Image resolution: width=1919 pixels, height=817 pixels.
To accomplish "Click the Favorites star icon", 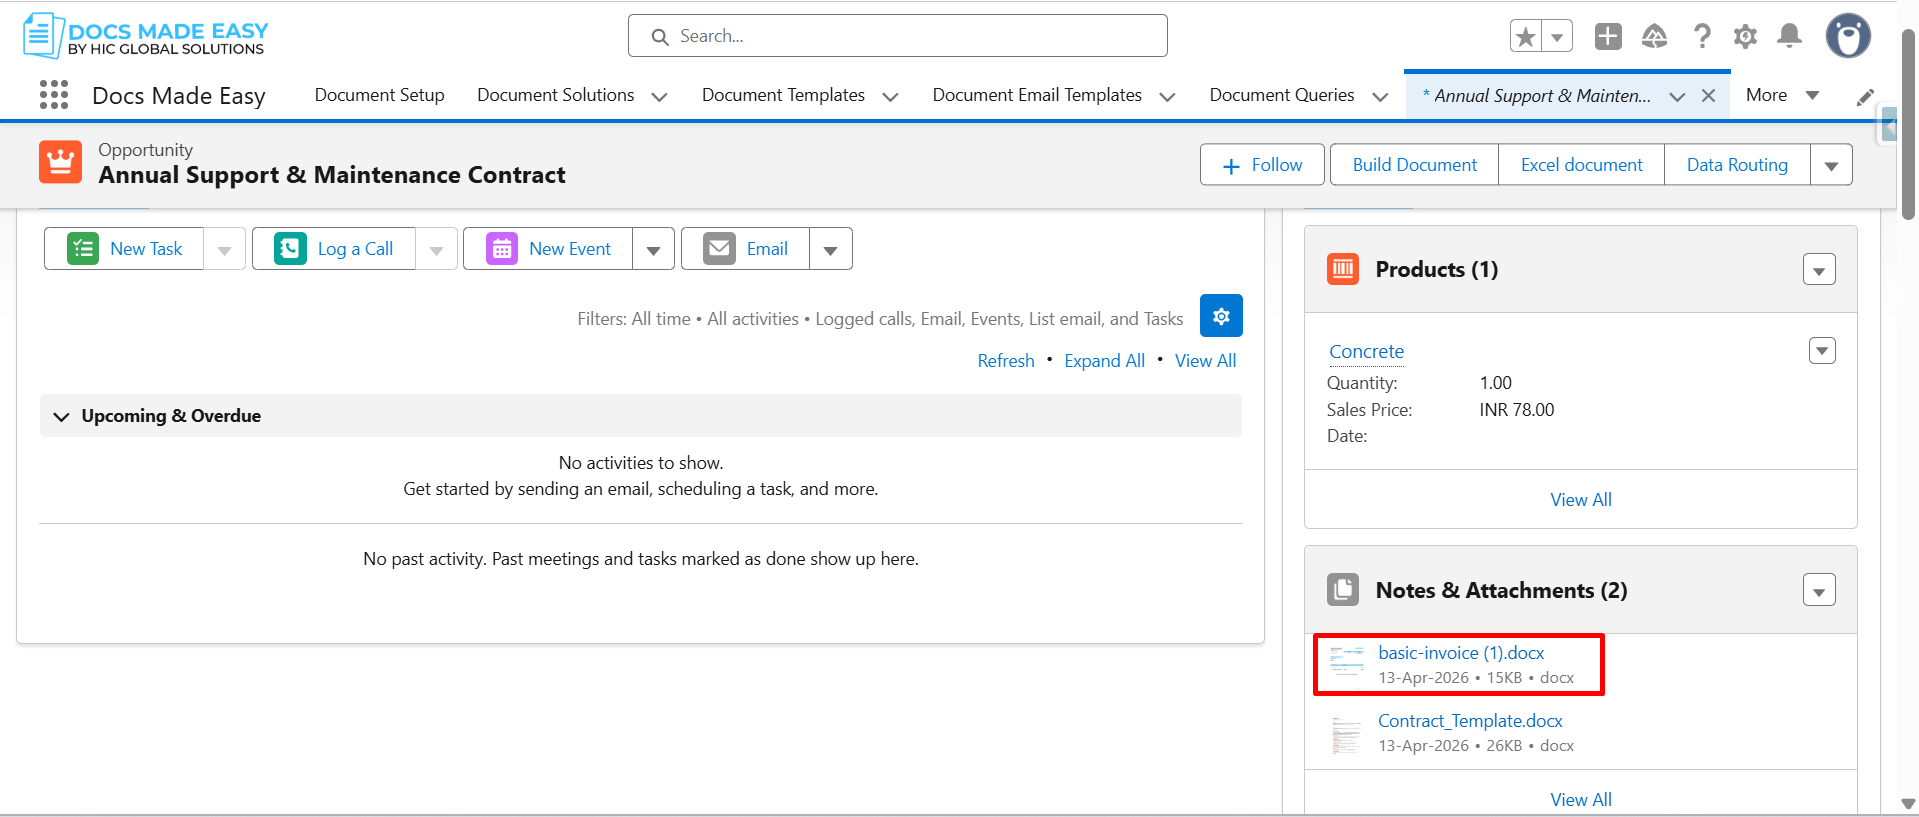I will coord(1526,37).
